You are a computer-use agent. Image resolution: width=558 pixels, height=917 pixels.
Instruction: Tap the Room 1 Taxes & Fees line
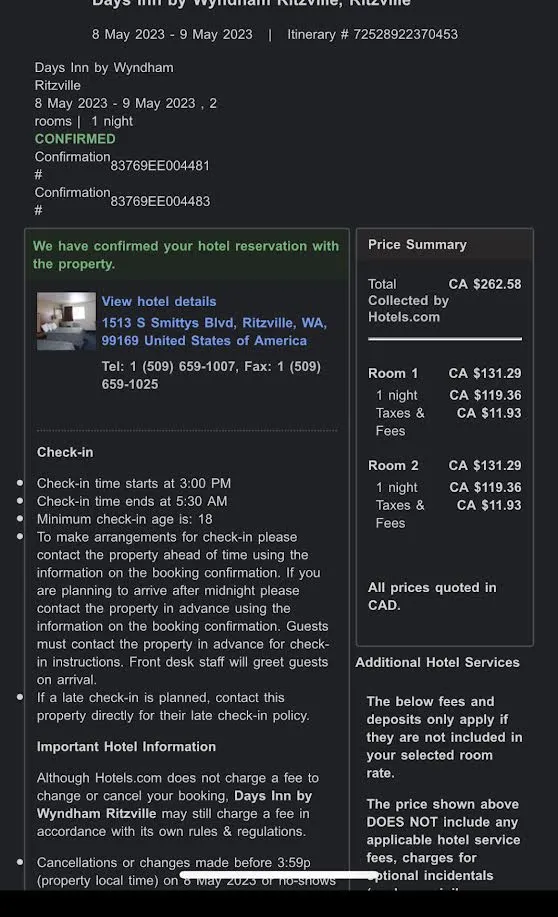[448, 422]
